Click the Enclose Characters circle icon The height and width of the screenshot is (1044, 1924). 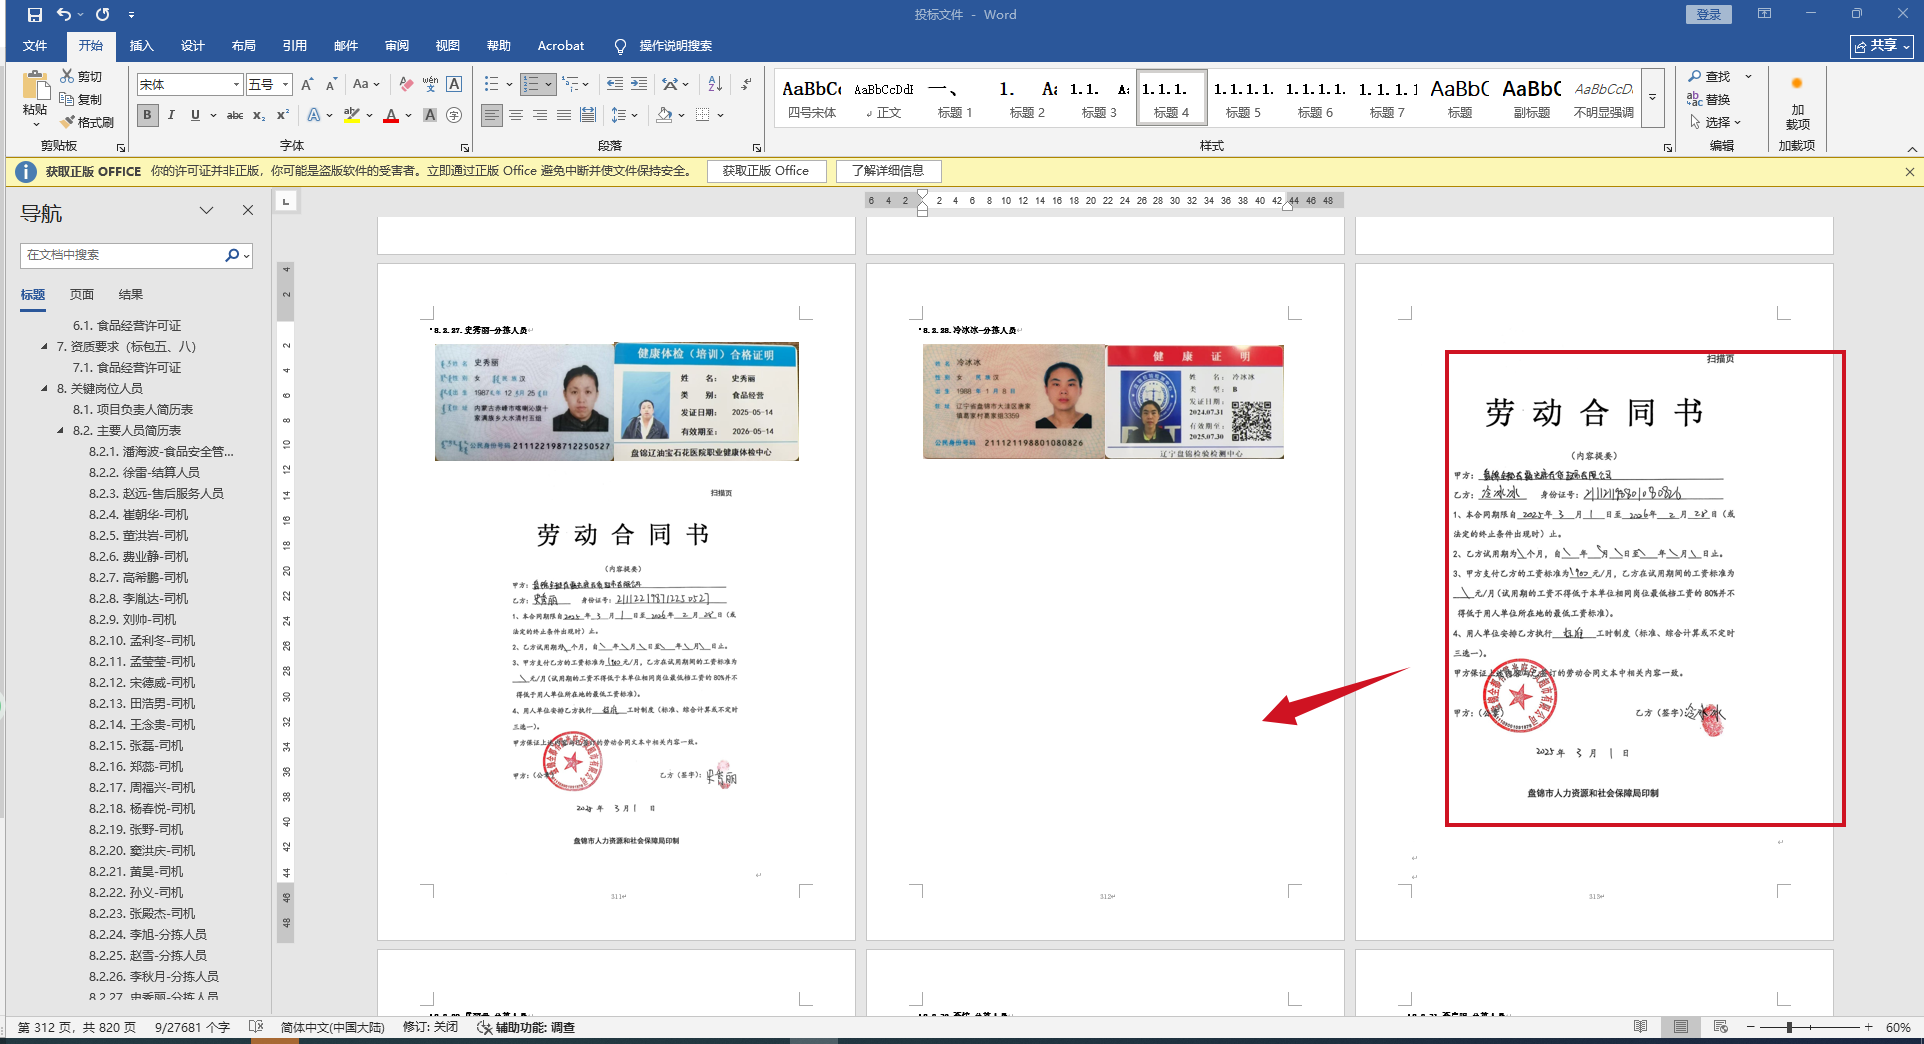454,115
